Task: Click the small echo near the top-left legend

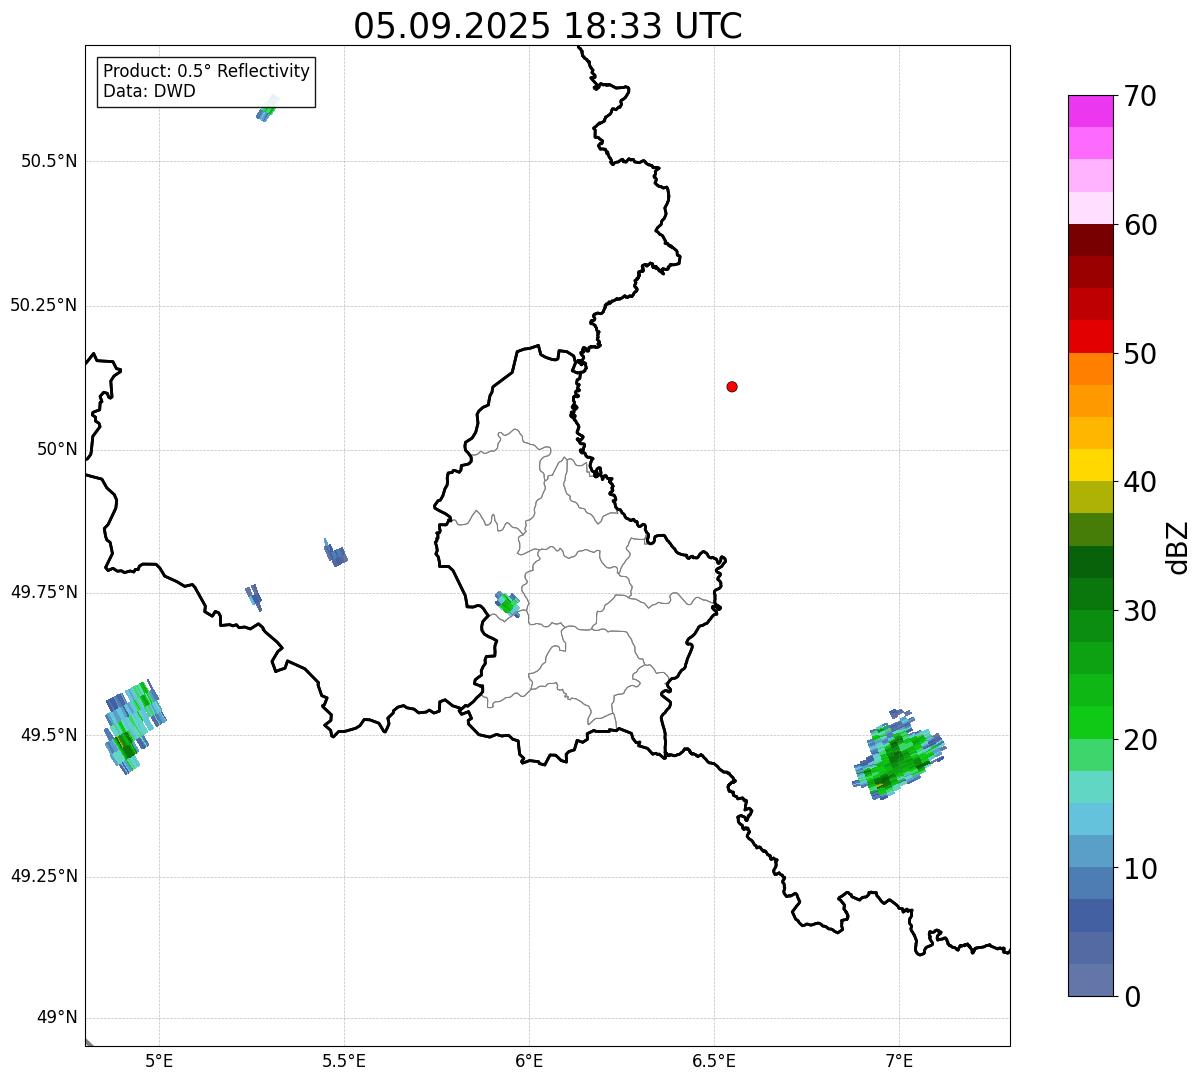Action: coord(267,108)
